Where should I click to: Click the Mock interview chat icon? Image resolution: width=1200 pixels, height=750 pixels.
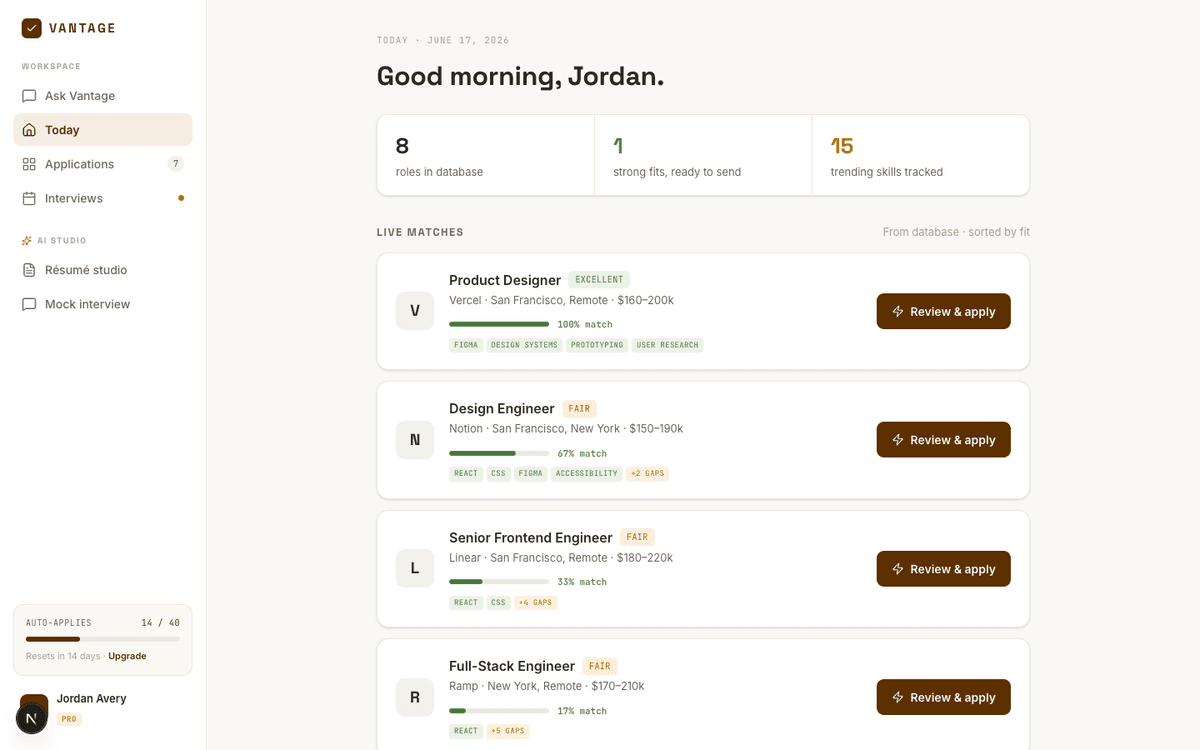point(29,304)
